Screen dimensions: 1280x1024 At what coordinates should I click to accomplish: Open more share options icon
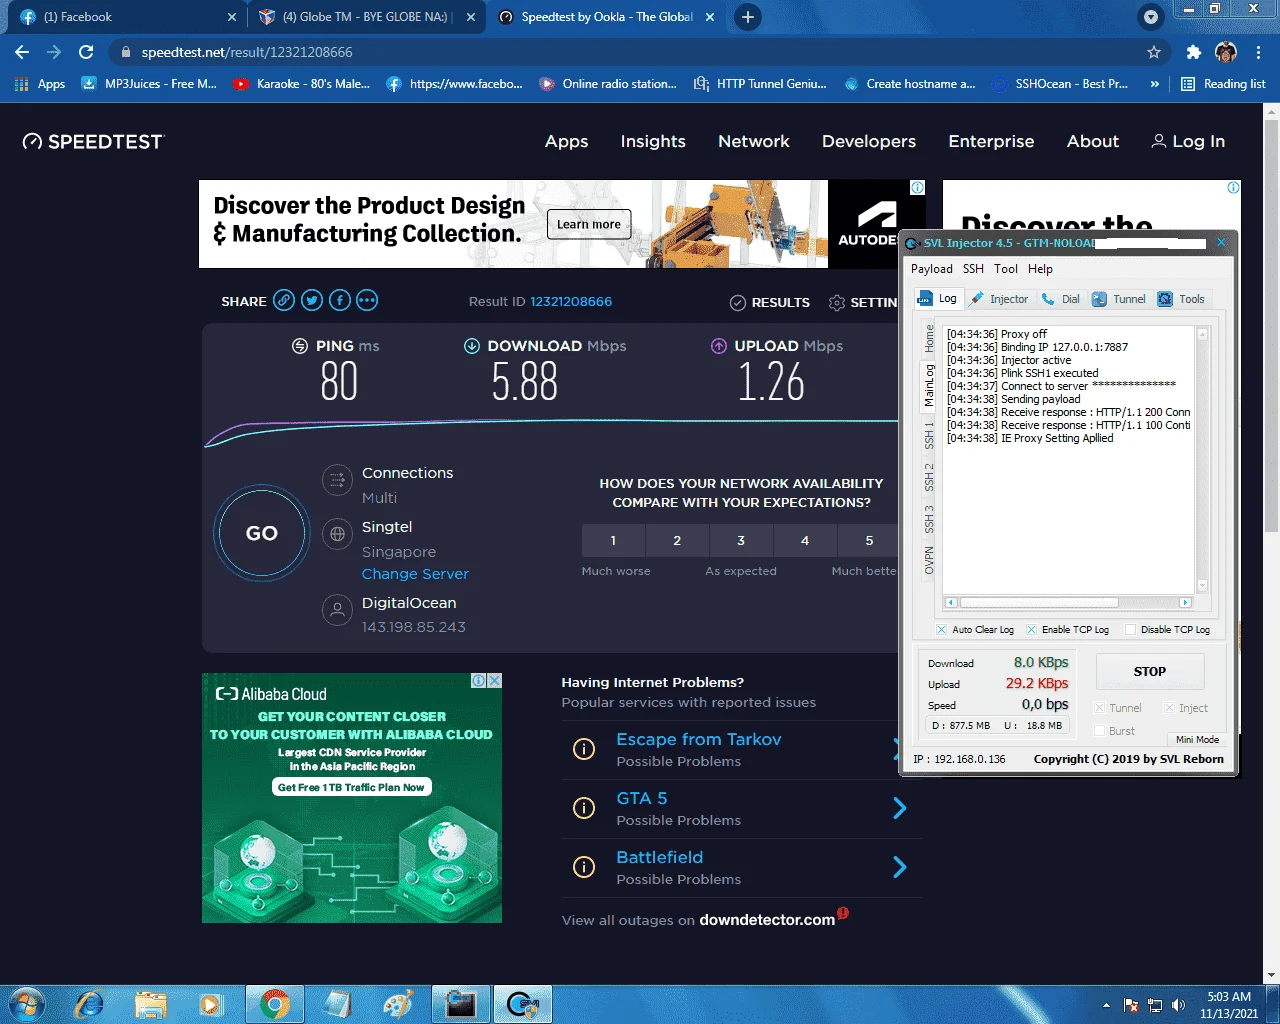coord(367,300)
